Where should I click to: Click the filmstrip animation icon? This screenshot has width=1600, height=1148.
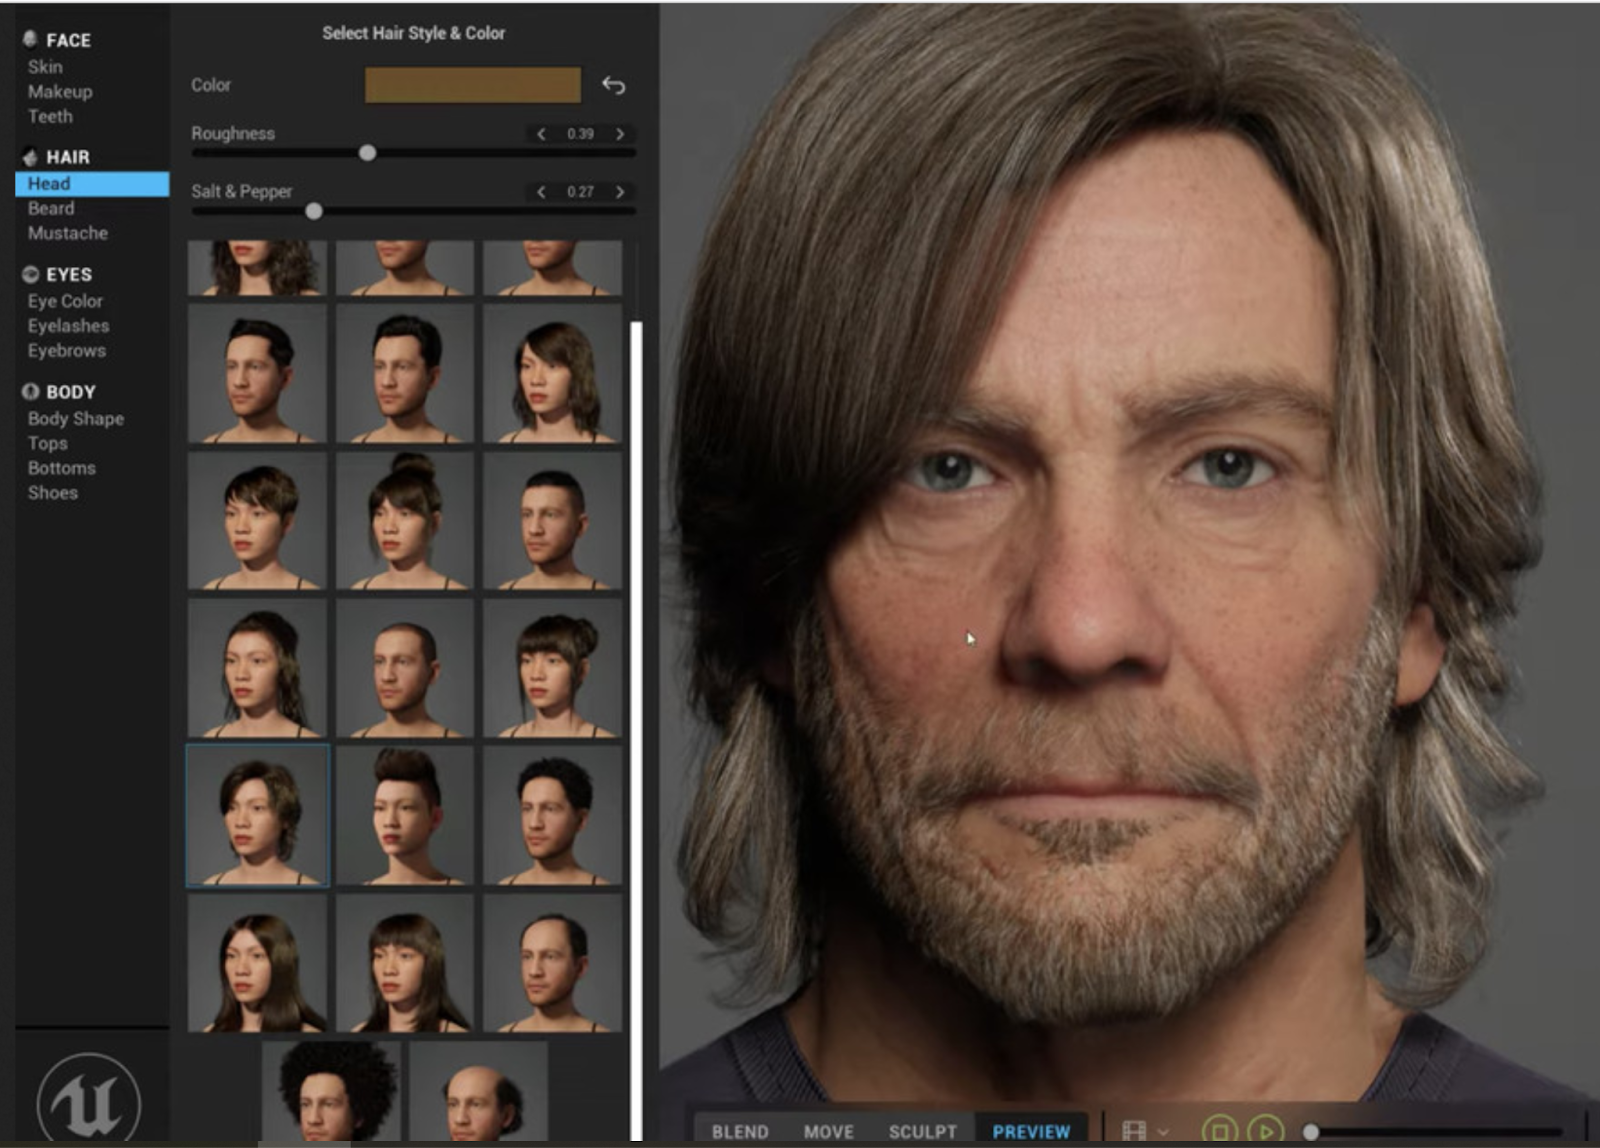tap(1134, 1131)
